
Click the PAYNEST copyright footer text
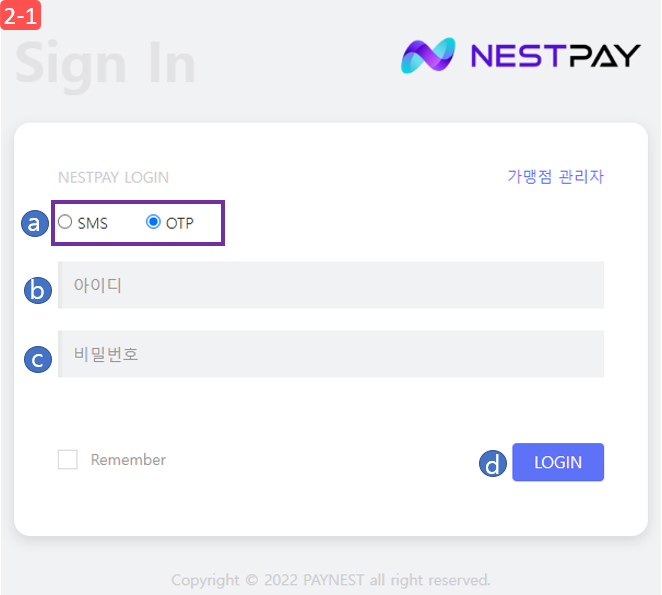click(x=331, y=580)
